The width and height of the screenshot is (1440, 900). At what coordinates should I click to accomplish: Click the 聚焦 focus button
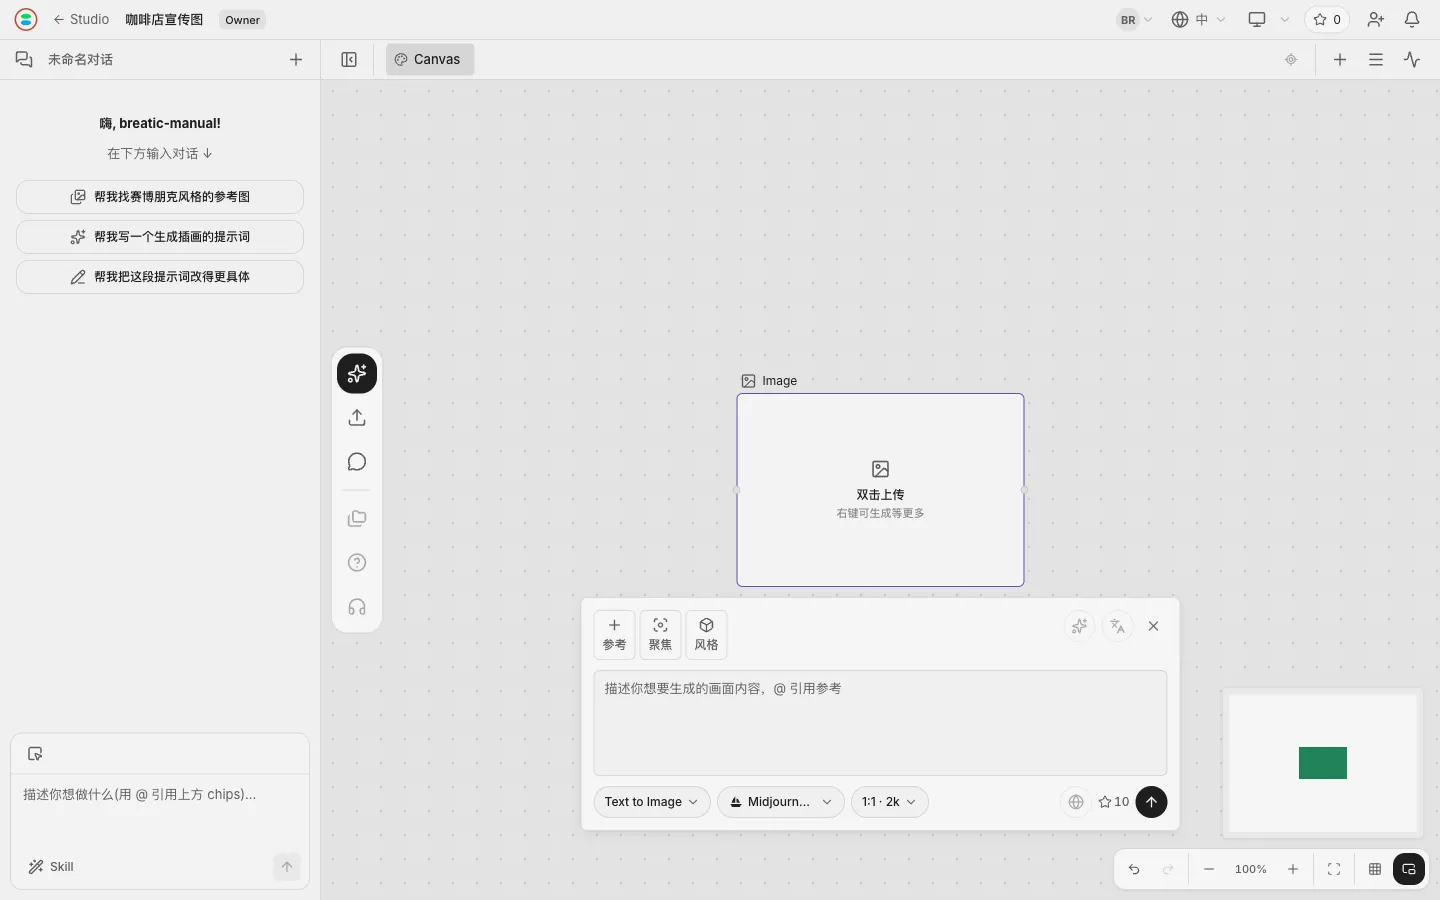point(660,635)
